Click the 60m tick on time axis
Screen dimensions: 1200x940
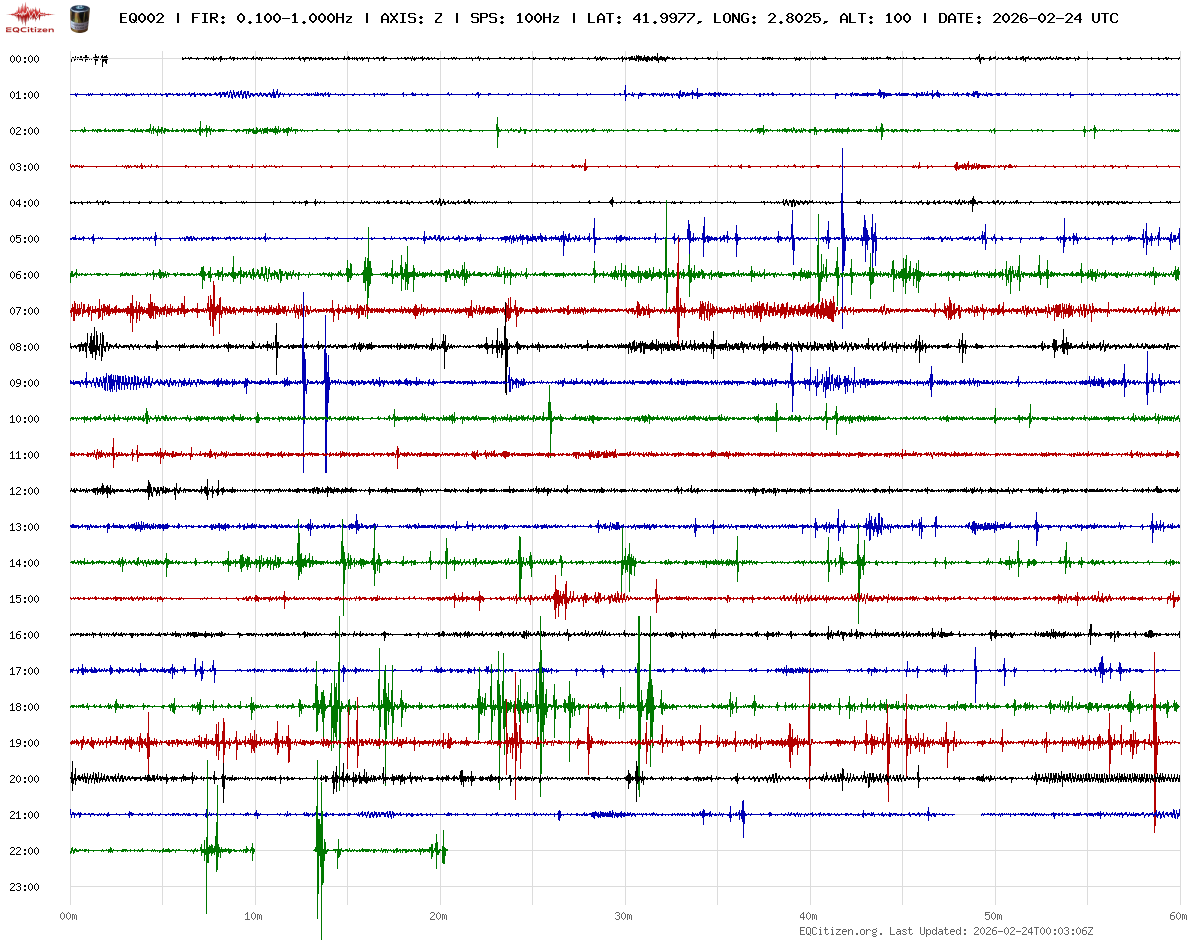[x=1179, y=916]
